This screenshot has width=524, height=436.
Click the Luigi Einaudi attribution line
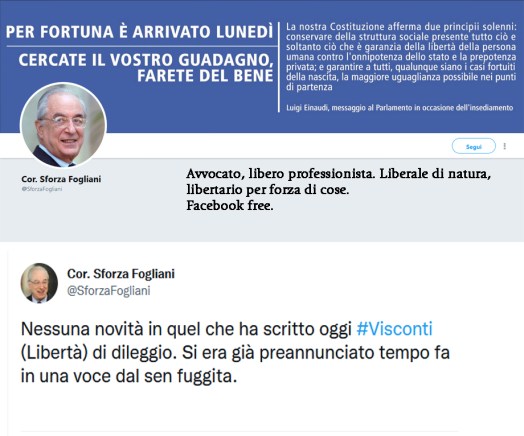399,108
